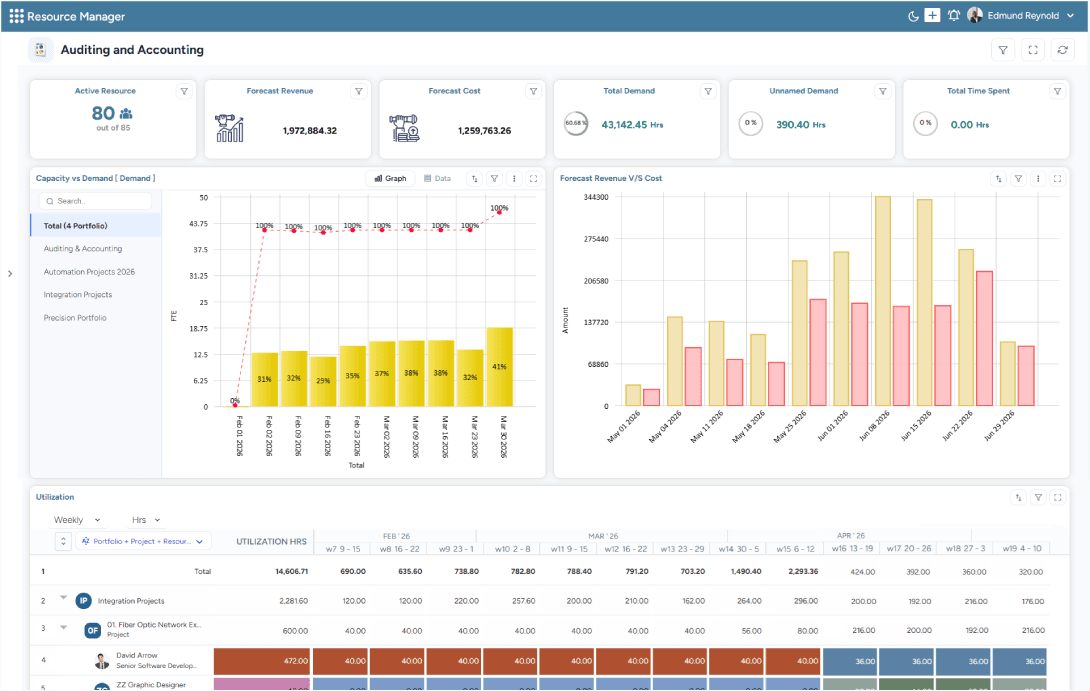Open more options in Capacity vs Demand panel

514,179
